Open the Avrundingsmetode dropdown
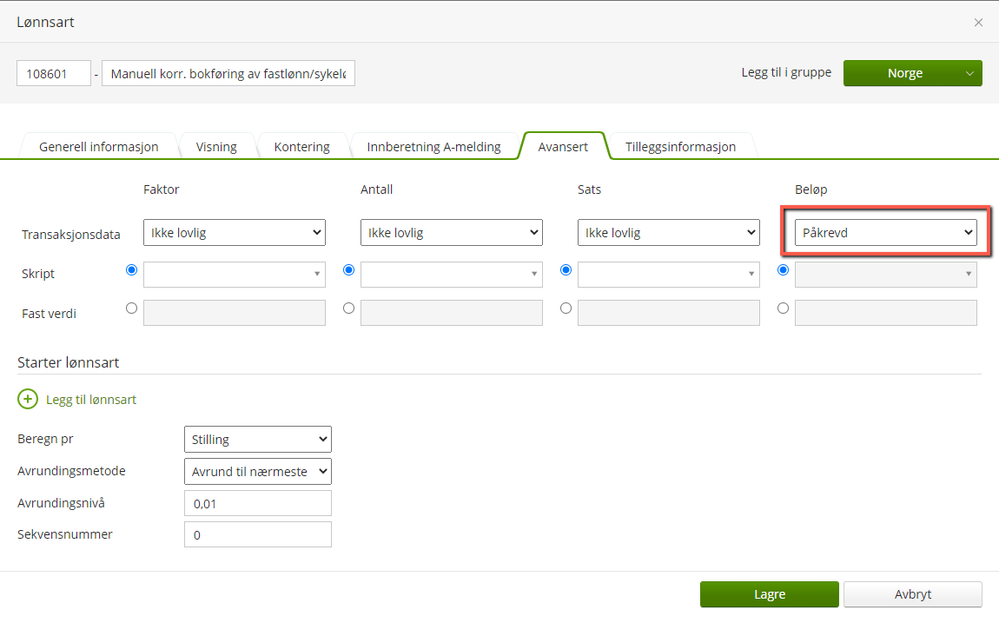The image size is (999, 617). [257, 471]
